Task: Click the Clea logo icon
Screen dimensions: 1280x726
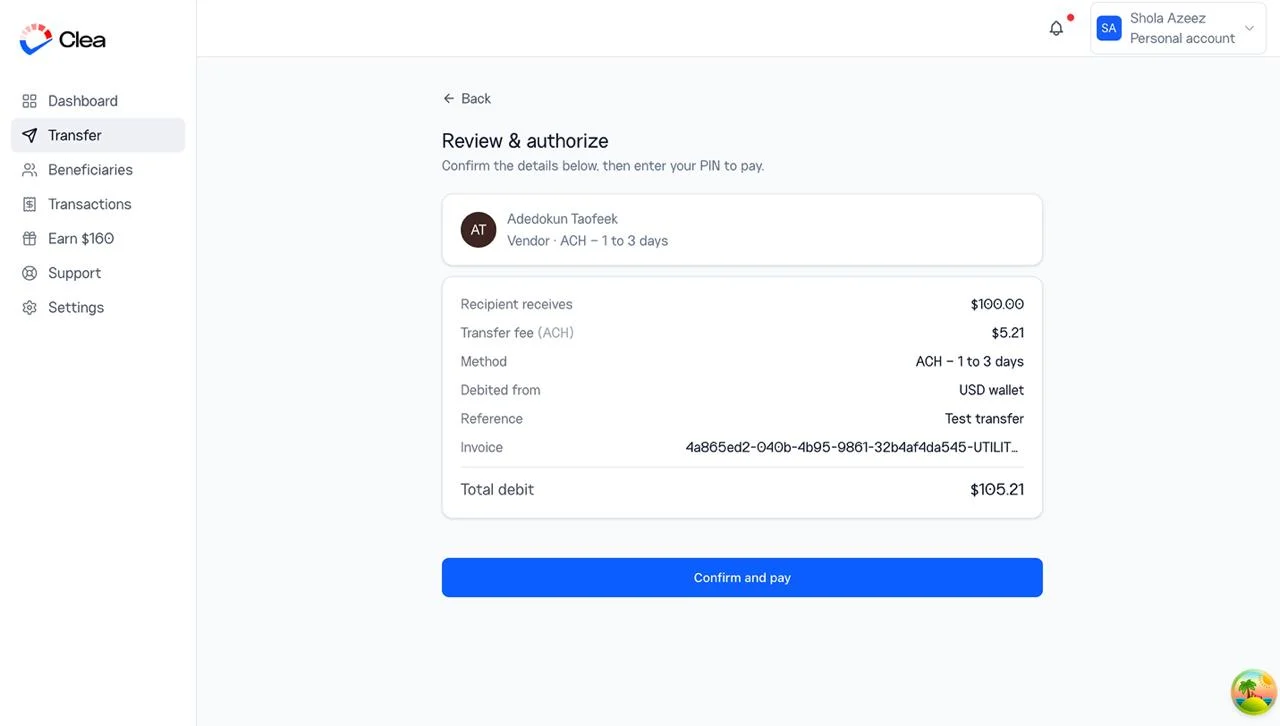Action: click(x=36, y=39)
